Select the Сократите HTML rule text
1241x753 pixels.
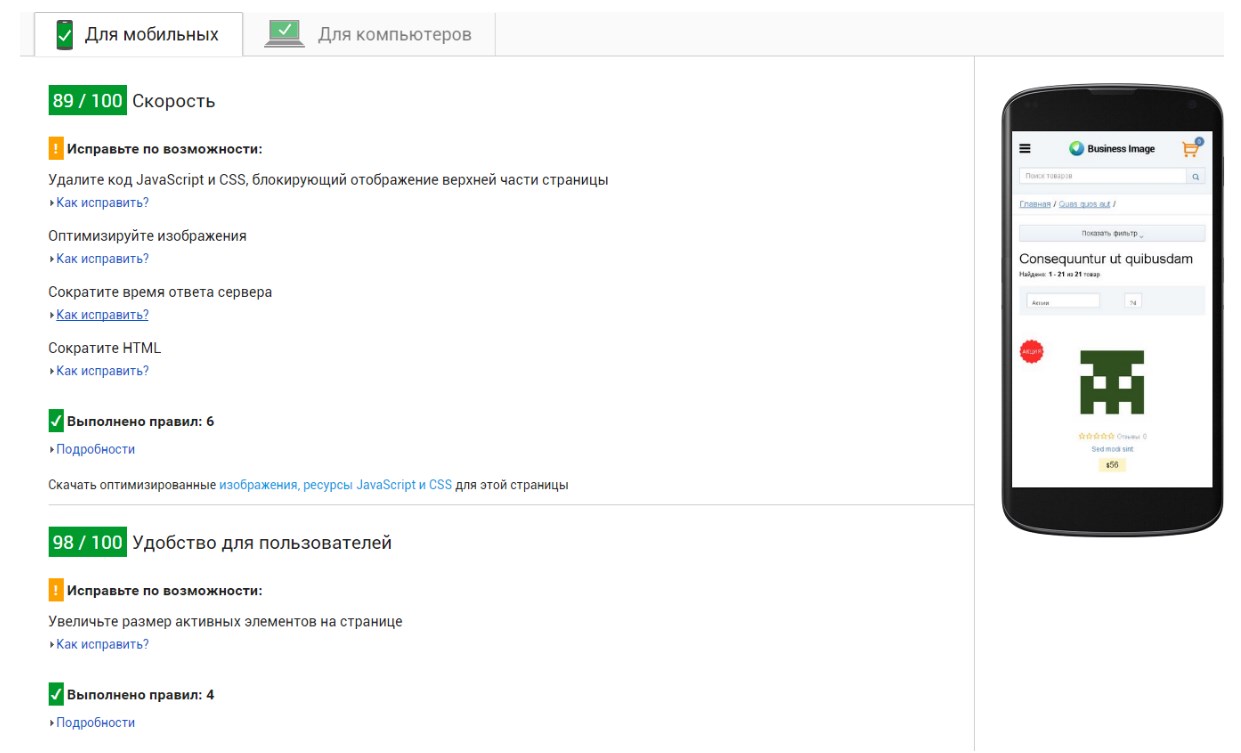tap(104, 348)
